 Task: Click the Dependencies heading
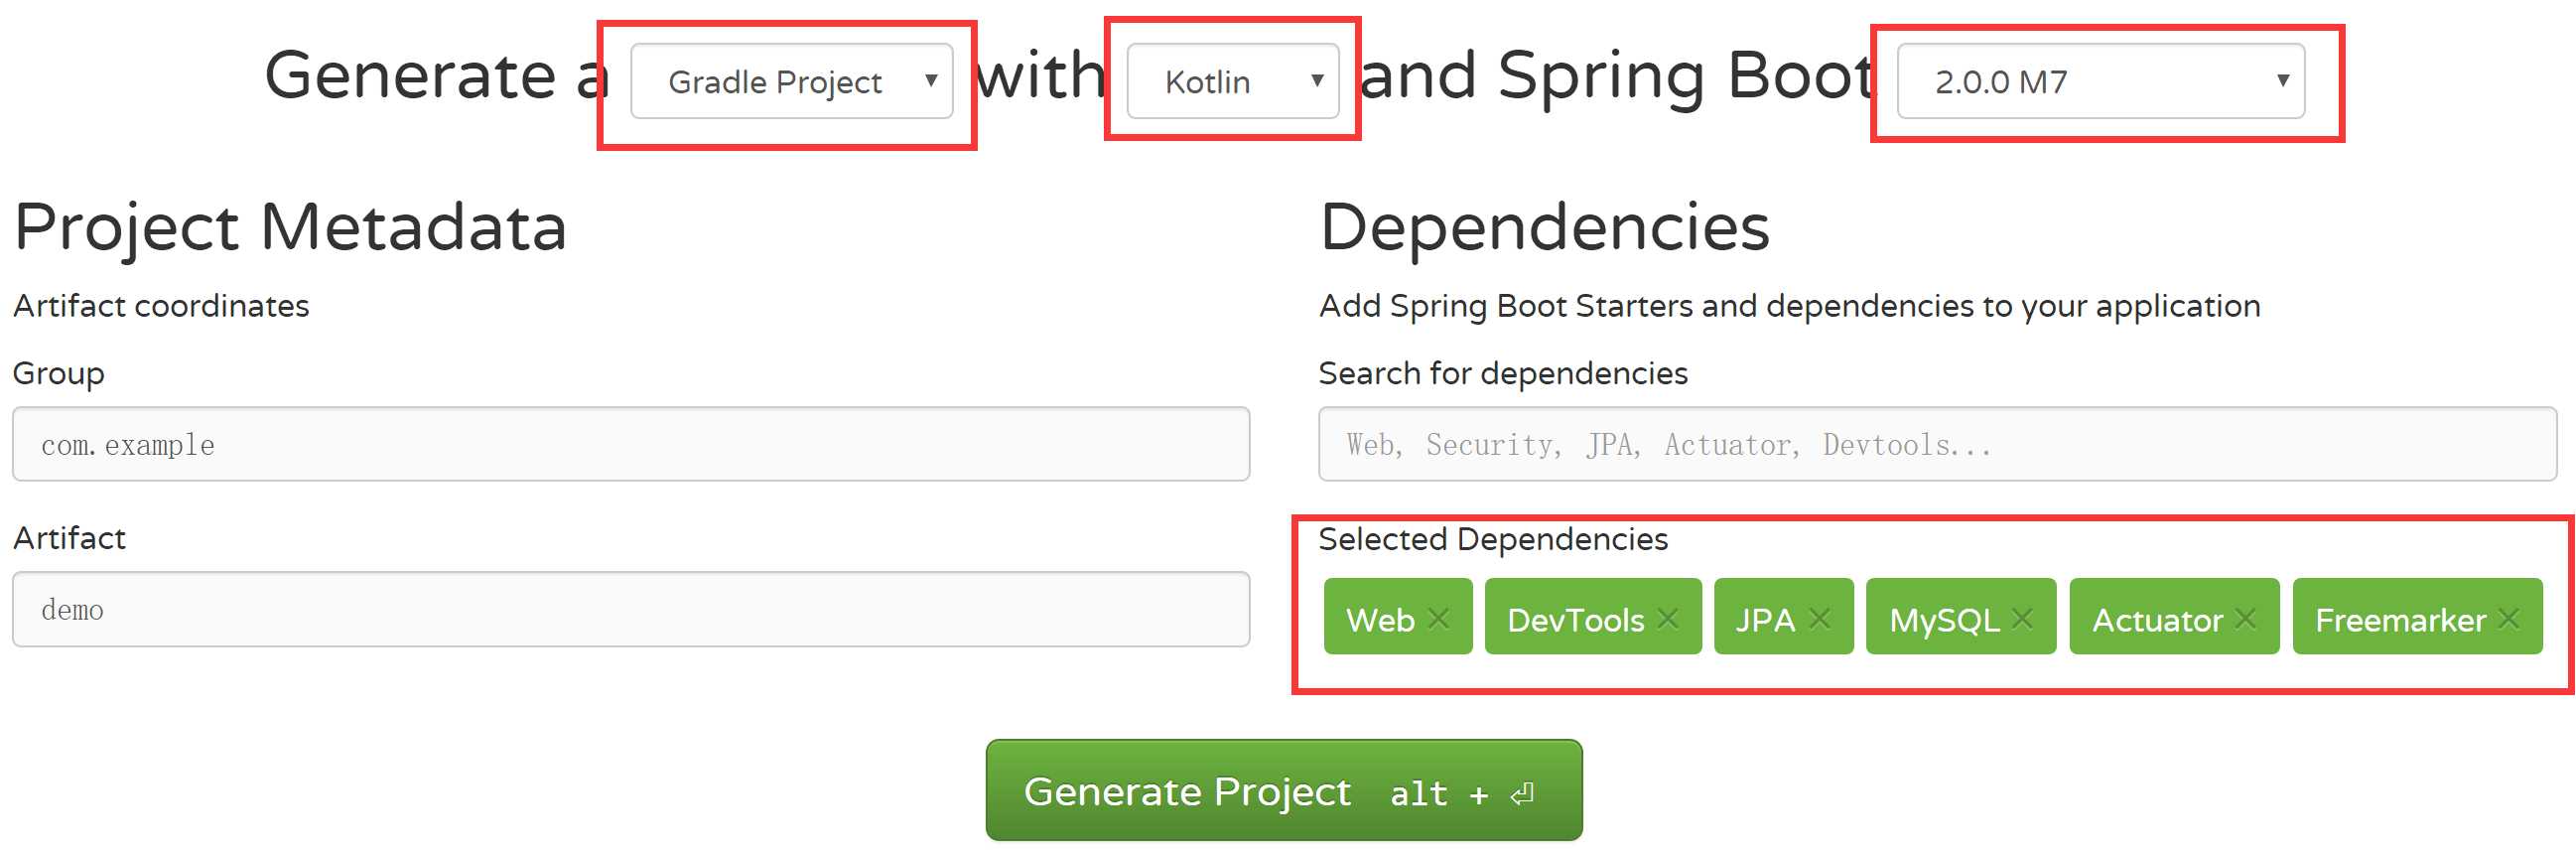coord(1544,228)
